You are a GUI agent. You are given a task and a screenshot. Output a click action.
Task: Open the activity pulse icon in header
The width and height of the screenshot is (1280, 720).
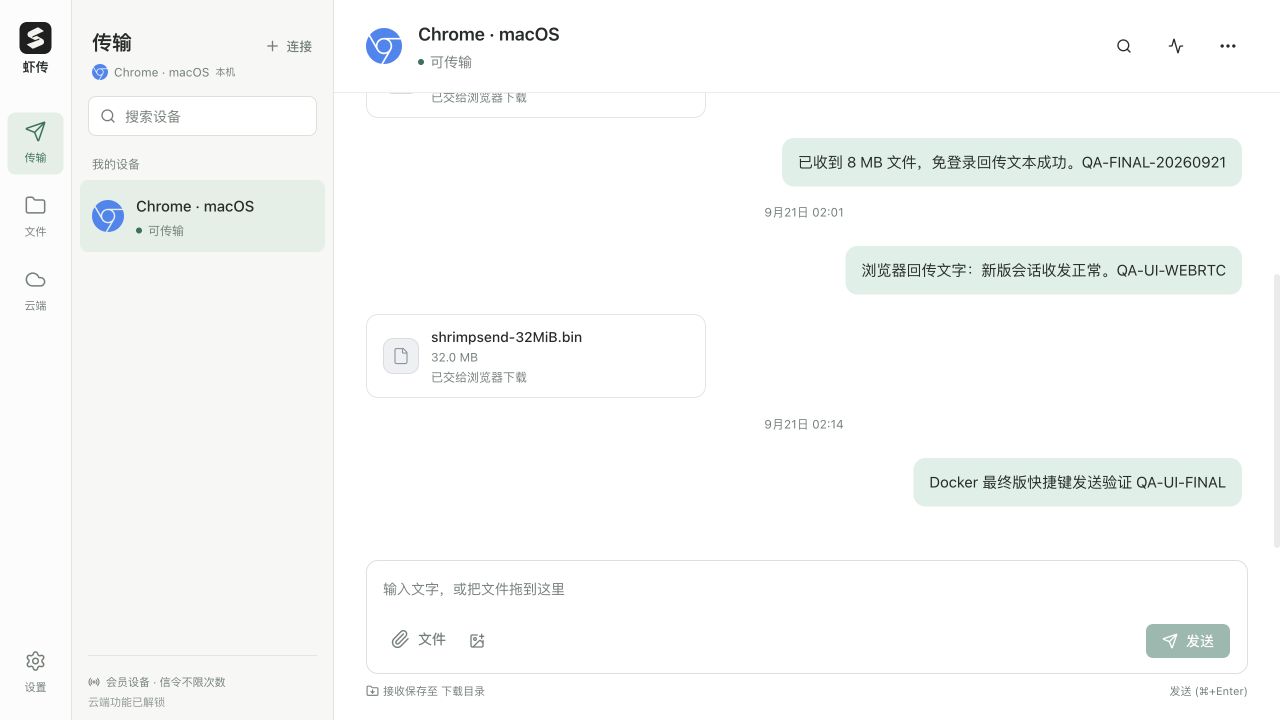click(1176, 46)
